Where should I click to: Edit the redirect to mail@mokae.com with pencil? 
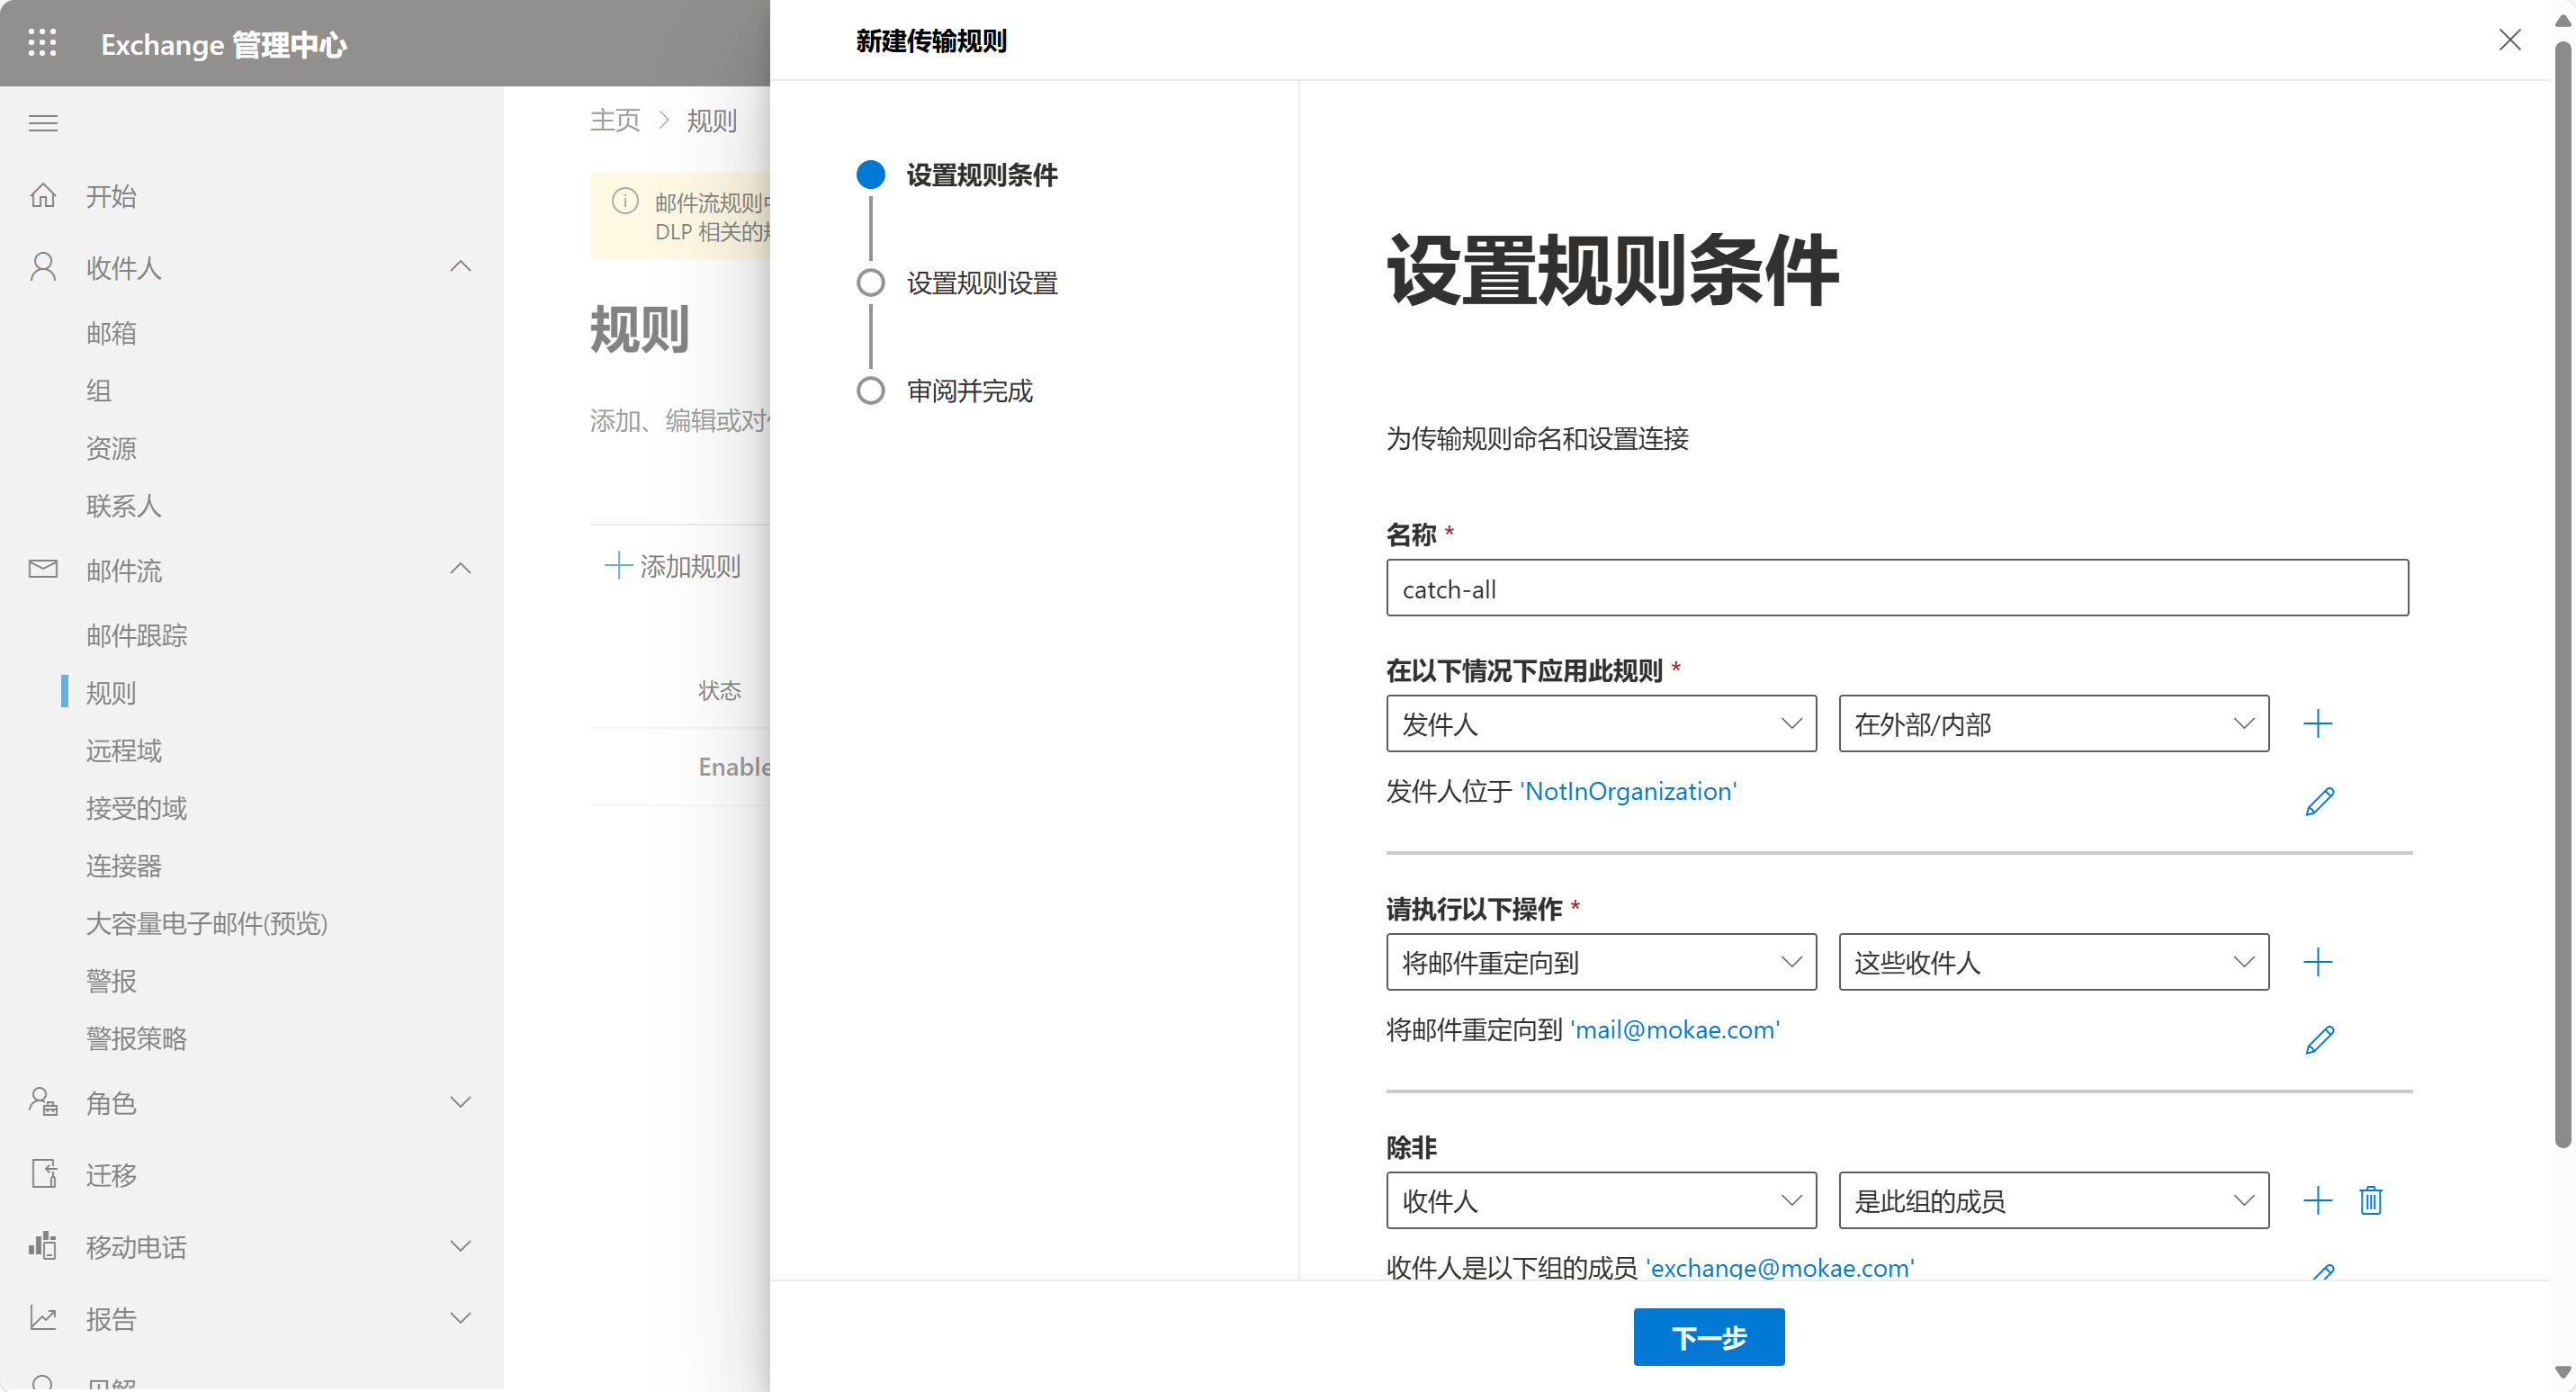(2320, 1040)
